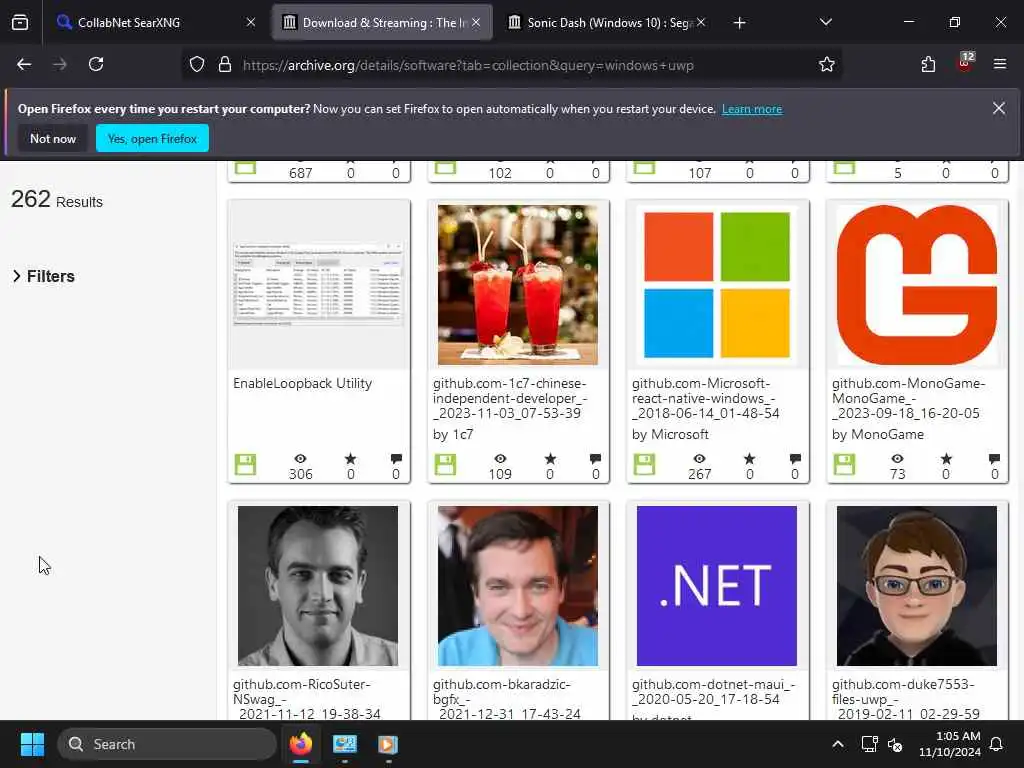
Task: Close the CollabNet SearXNG tab
Action: (x=251, y=22)
